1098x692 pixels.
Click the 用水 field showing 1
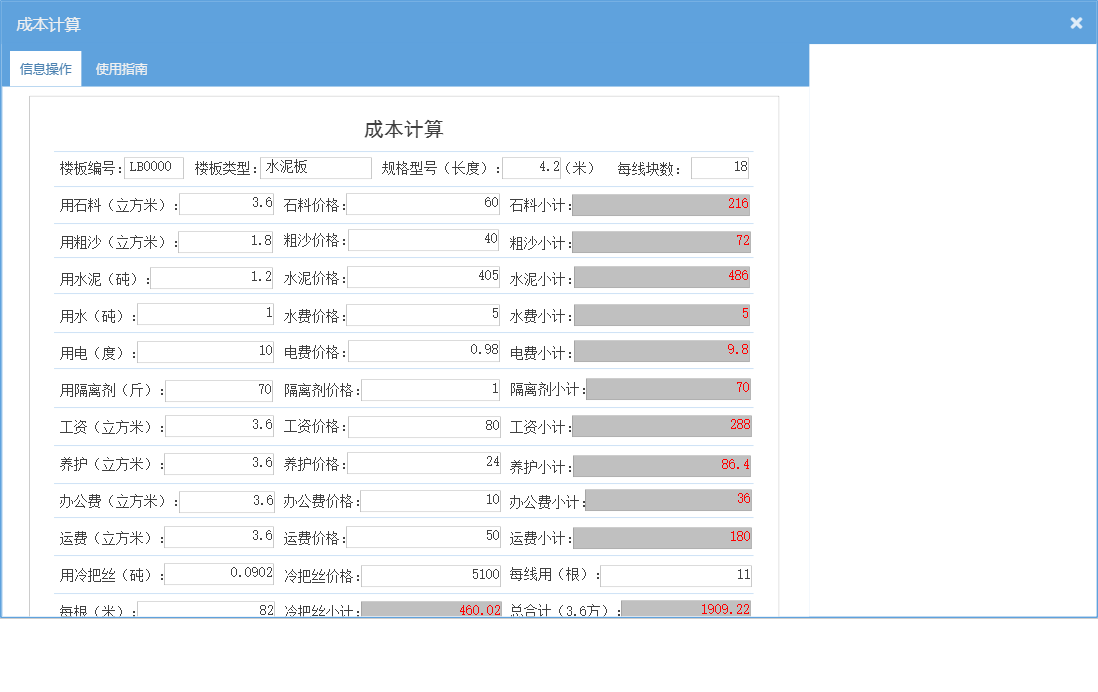pos(205,315)
